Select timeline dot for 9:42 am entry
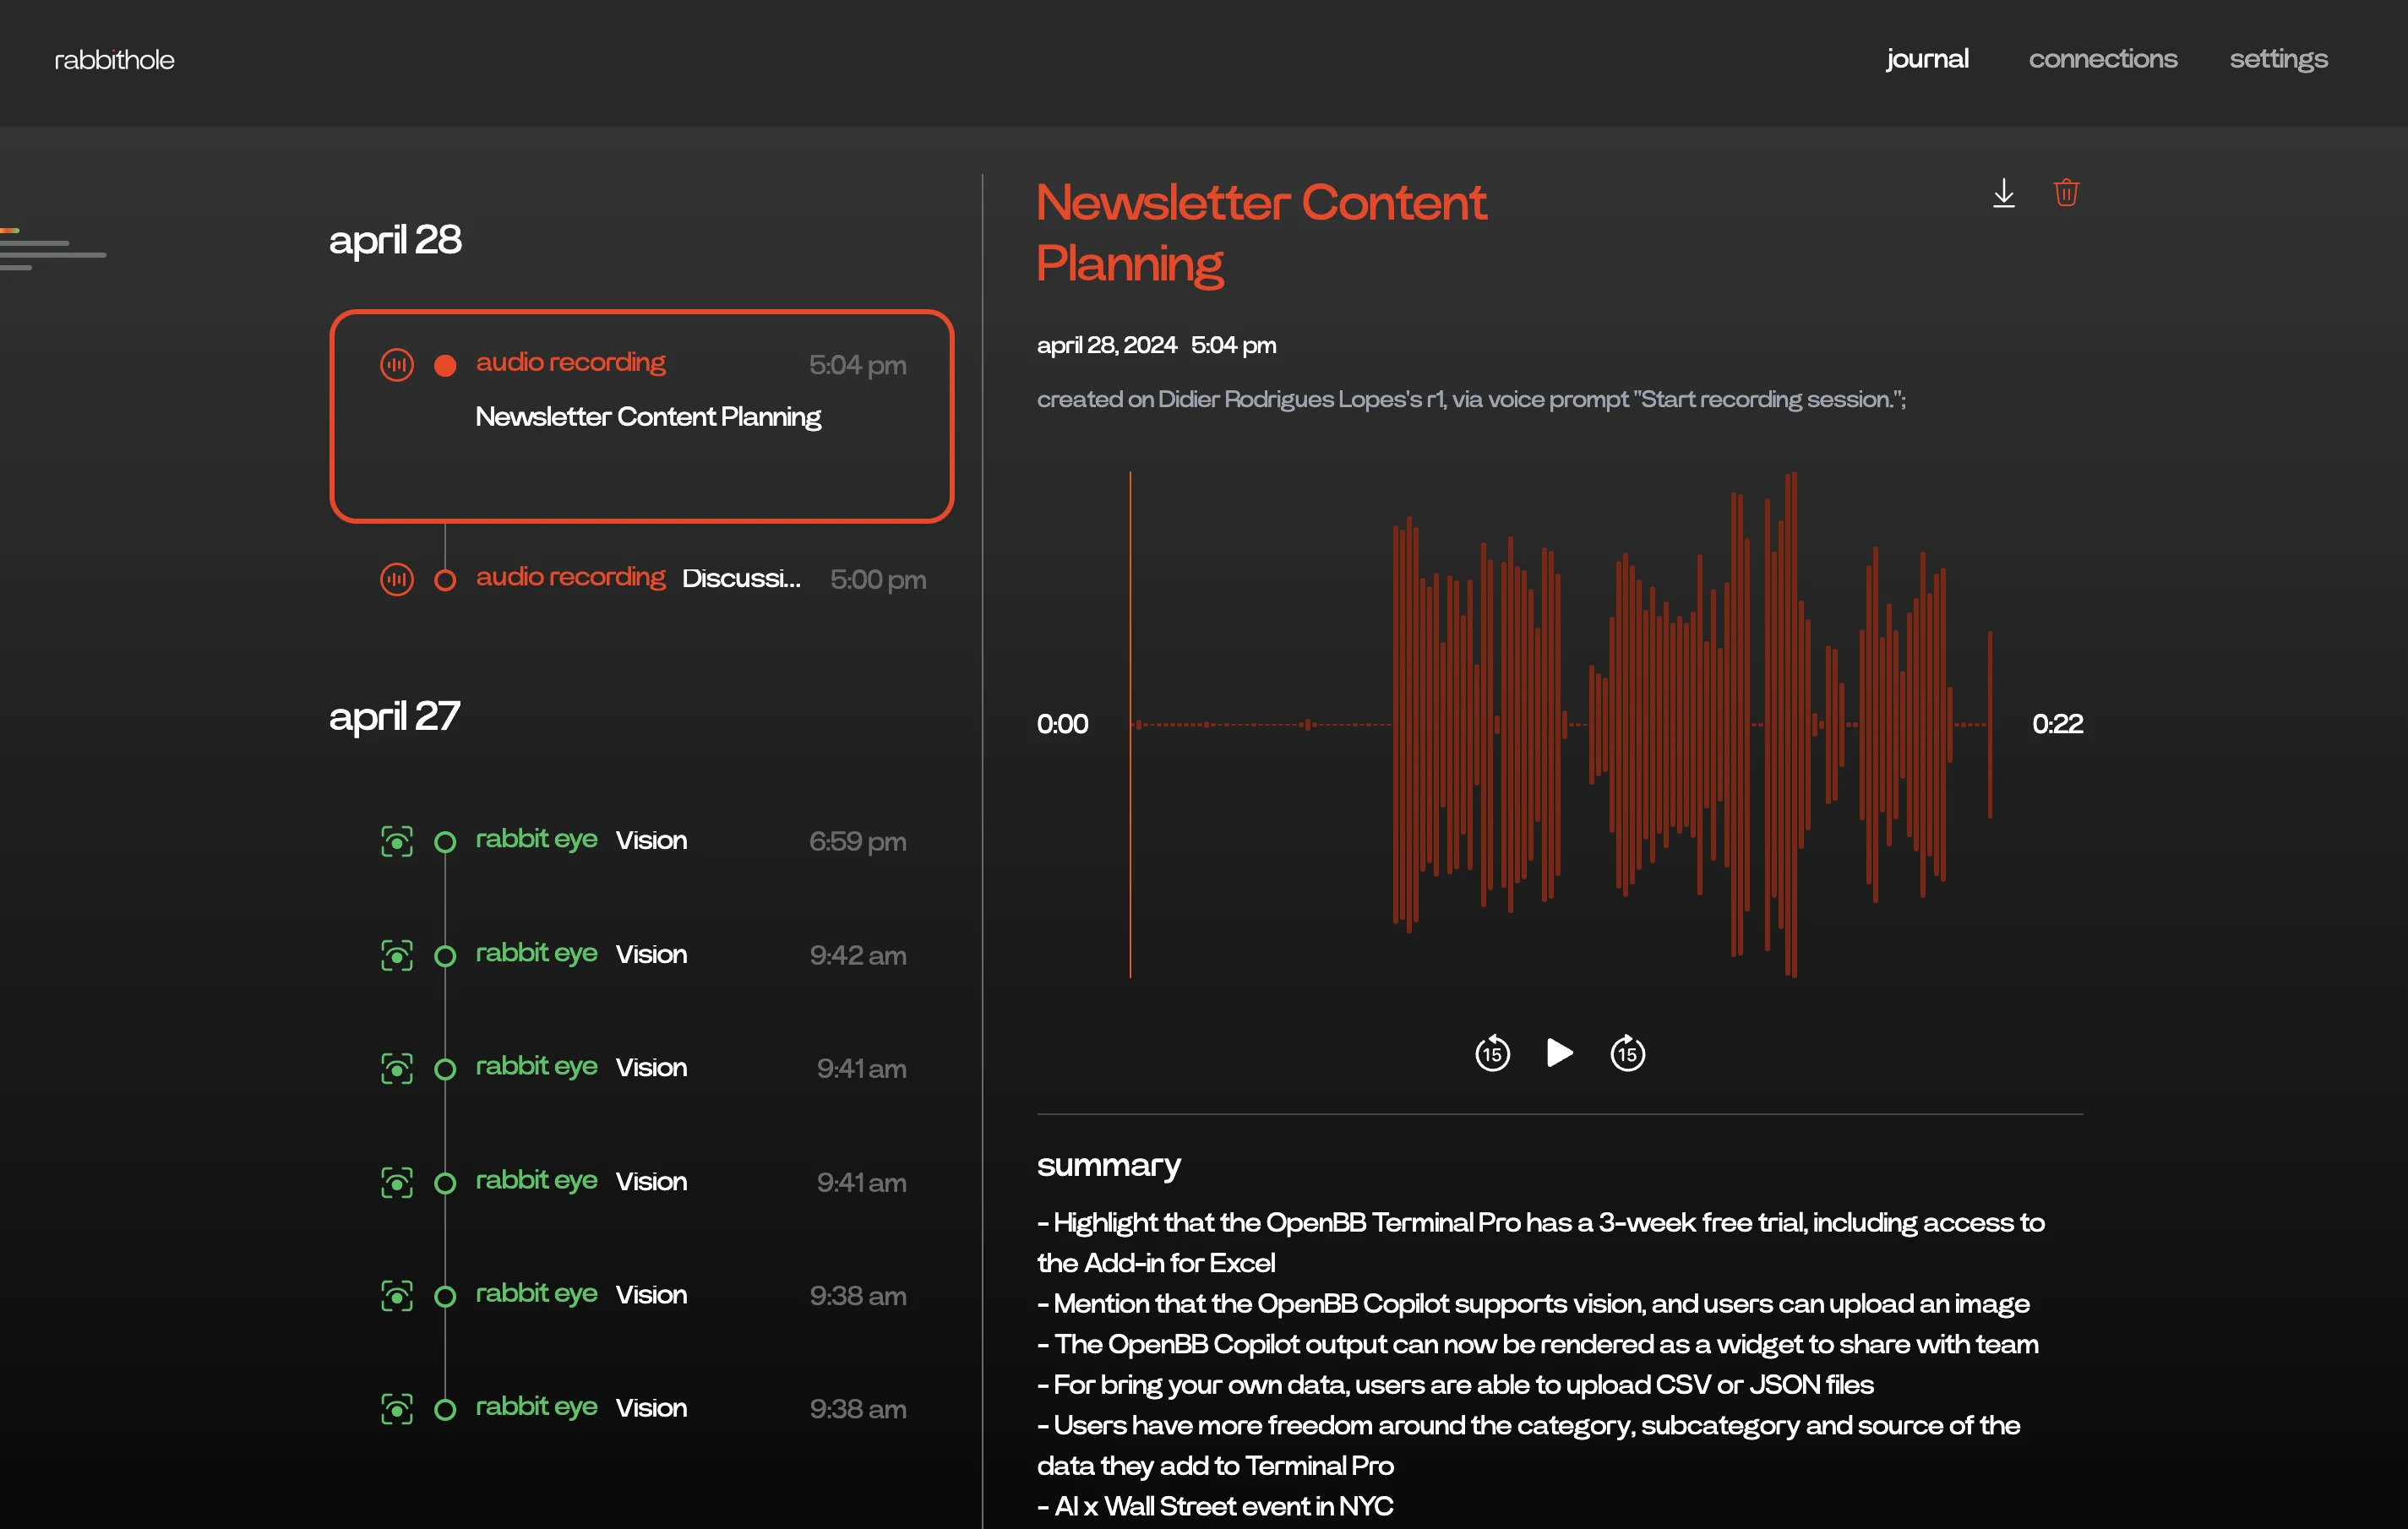 [445, 956]
